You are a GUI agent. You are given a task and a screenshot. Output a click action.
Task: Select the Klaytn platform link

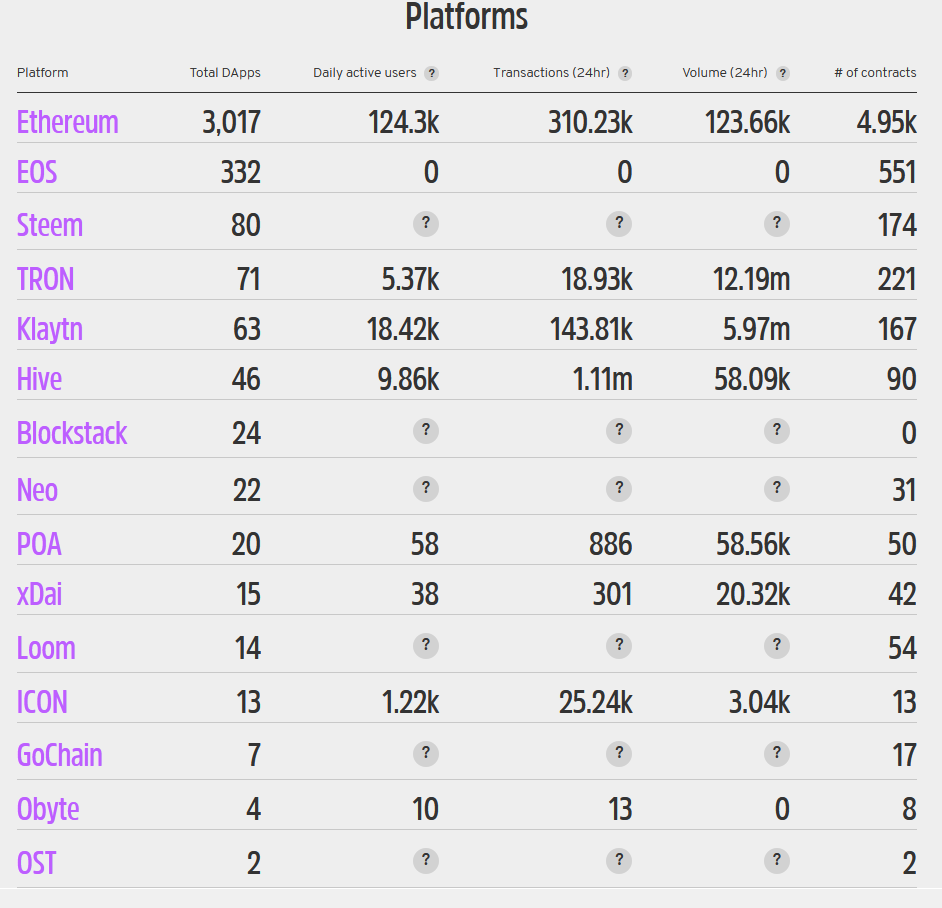[51, 329]
